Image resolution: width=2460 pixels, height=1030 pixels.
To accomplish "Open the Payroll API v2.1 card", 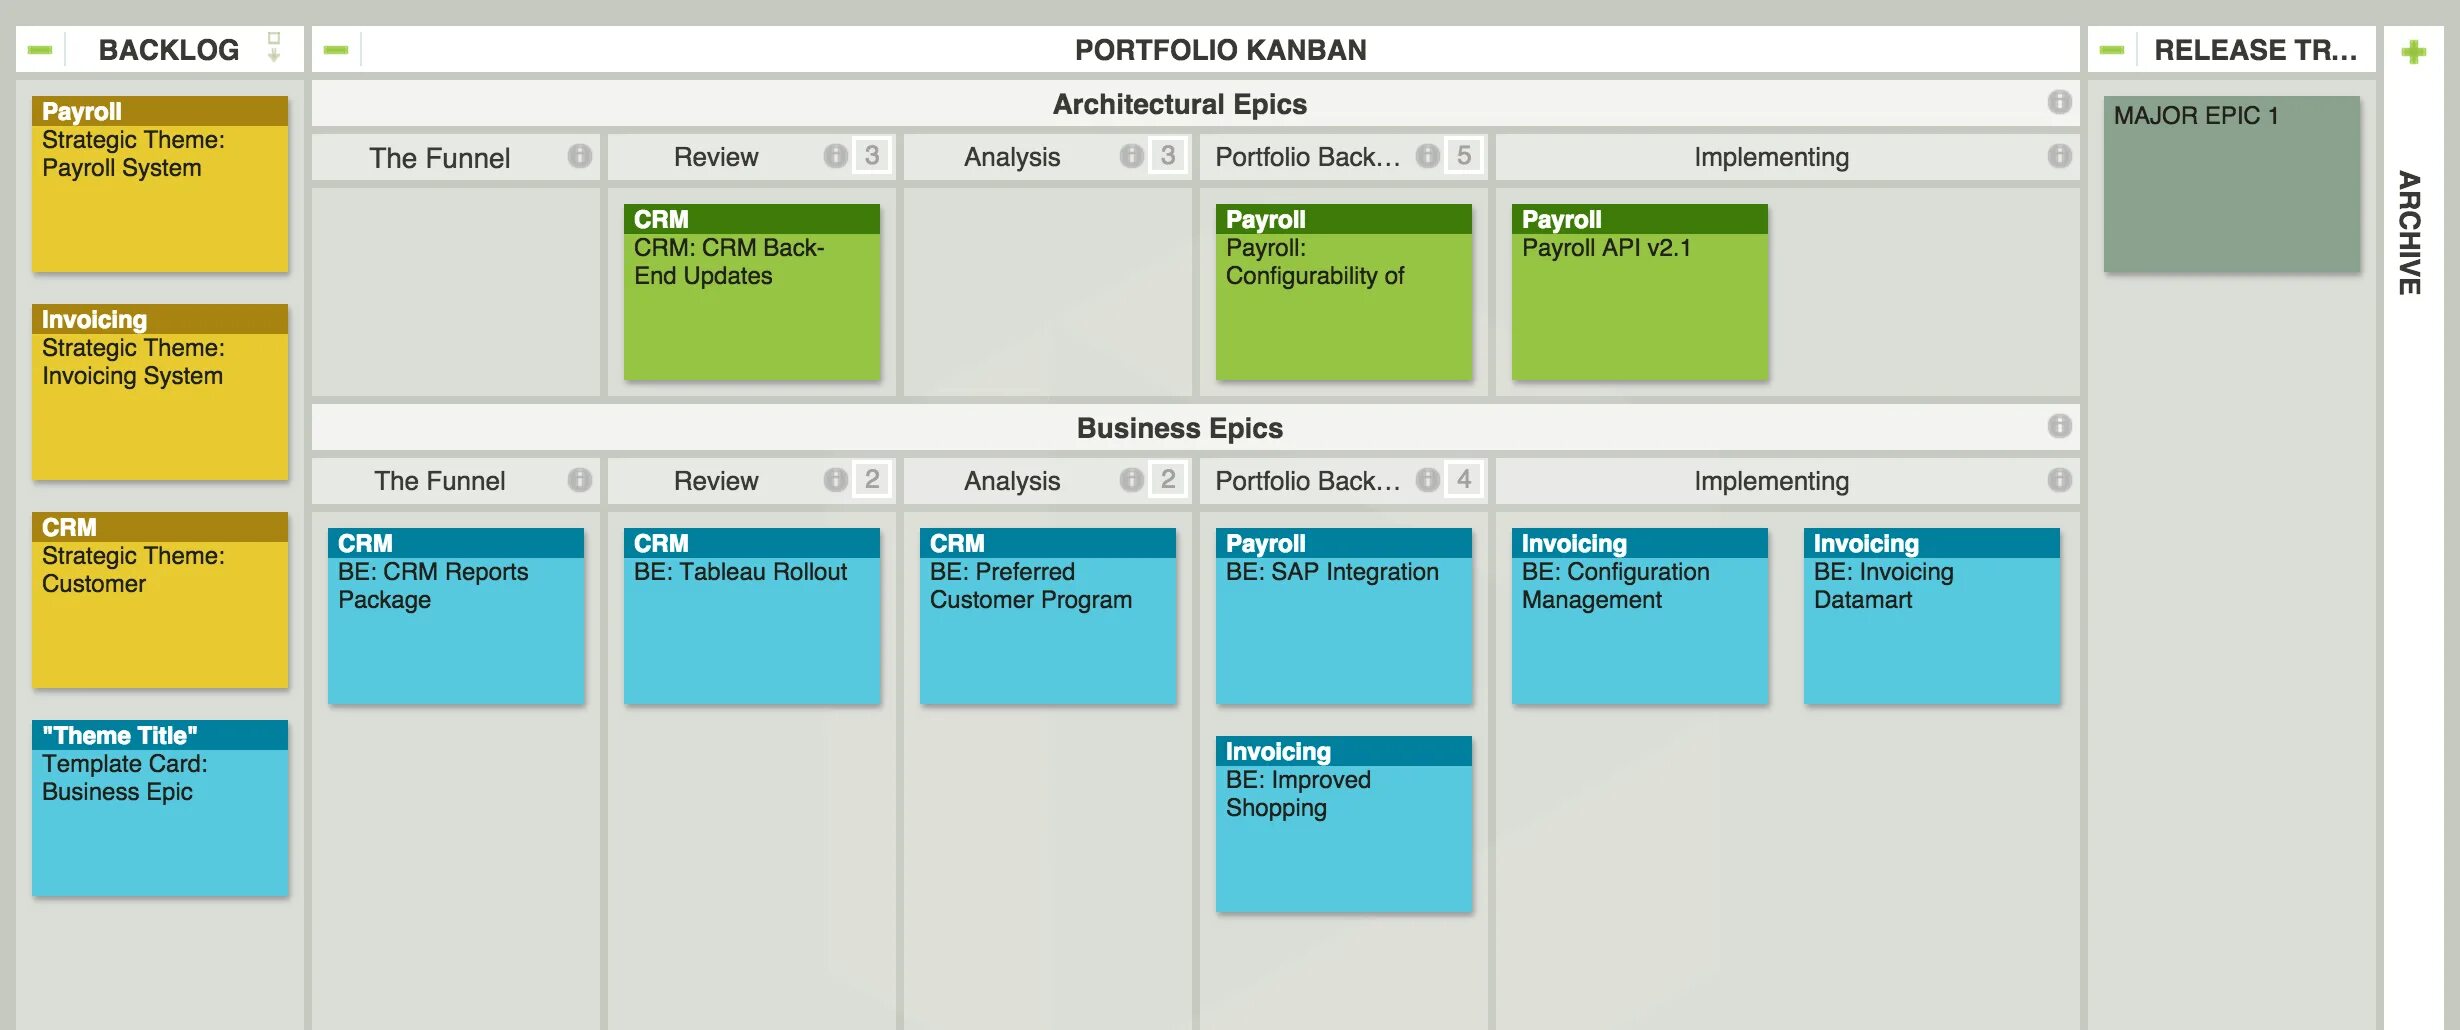I will [x=1639, y=291].
